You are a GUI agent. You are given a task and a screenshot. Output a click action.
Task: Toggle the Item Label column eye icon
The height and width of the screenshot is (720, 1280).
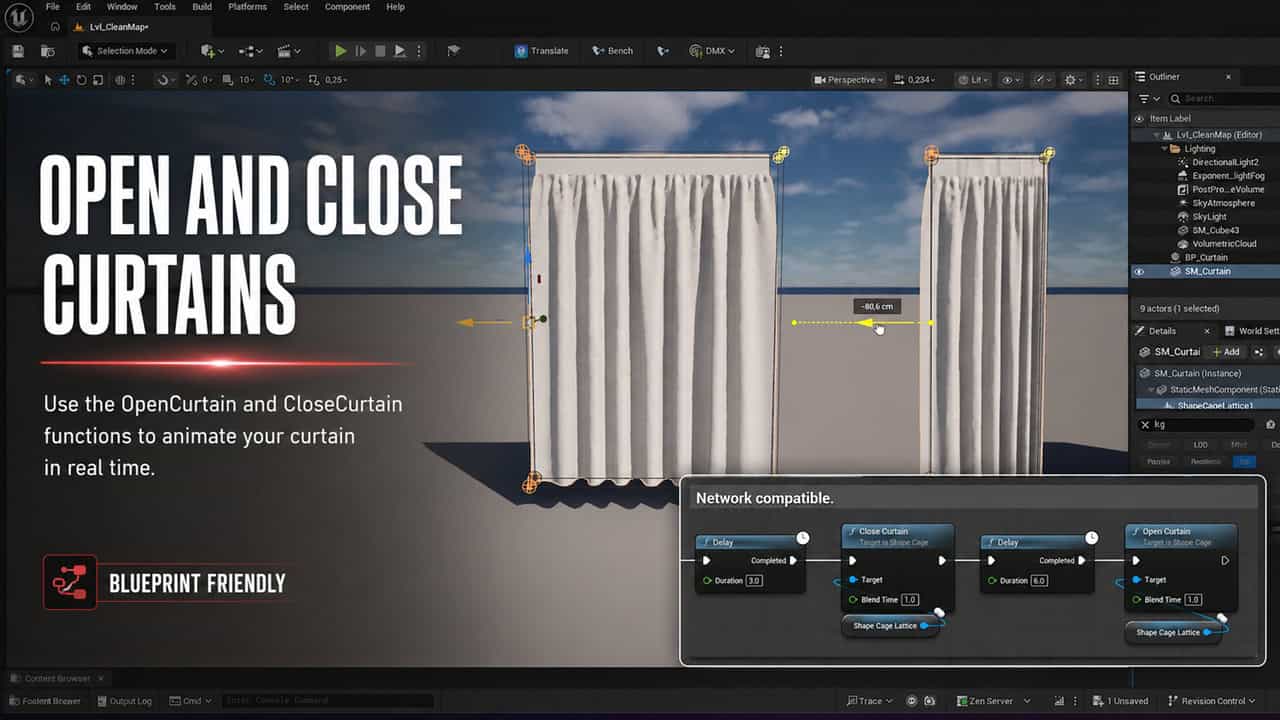click(x=1138, y=118)
